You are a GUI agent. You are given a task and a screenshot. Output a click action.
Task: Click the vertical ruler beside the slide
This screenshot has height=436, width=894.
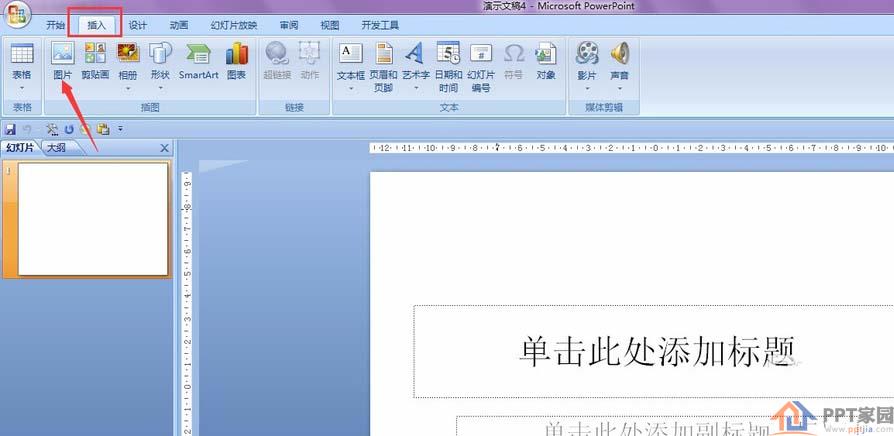coord(188,304)
